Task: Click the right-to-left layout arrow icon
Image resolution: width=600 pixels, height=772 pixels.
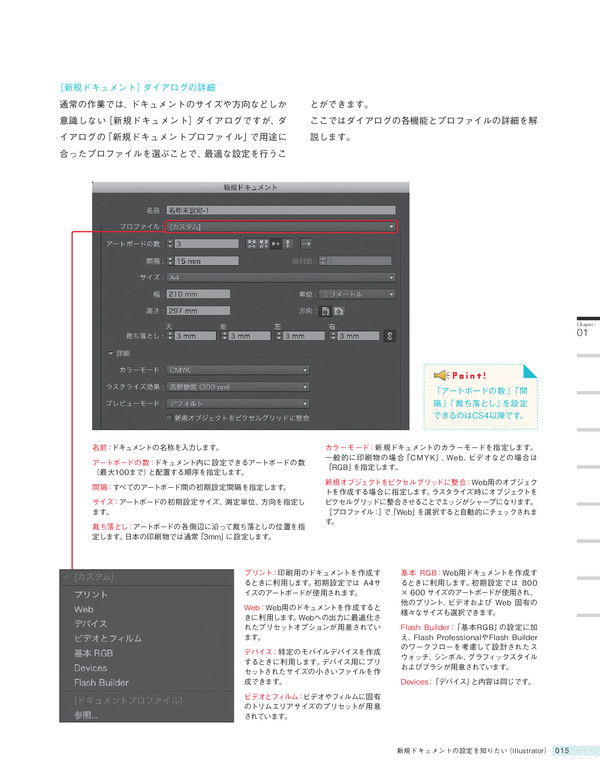Action: pos(306,243)
